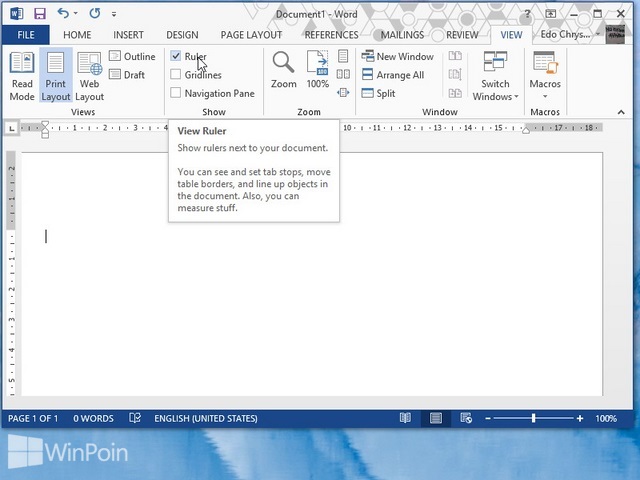This screenshot has height=480, width=640.
Task: Switch to Outline view
Action: pyautogui.click(x=132, y=56)
